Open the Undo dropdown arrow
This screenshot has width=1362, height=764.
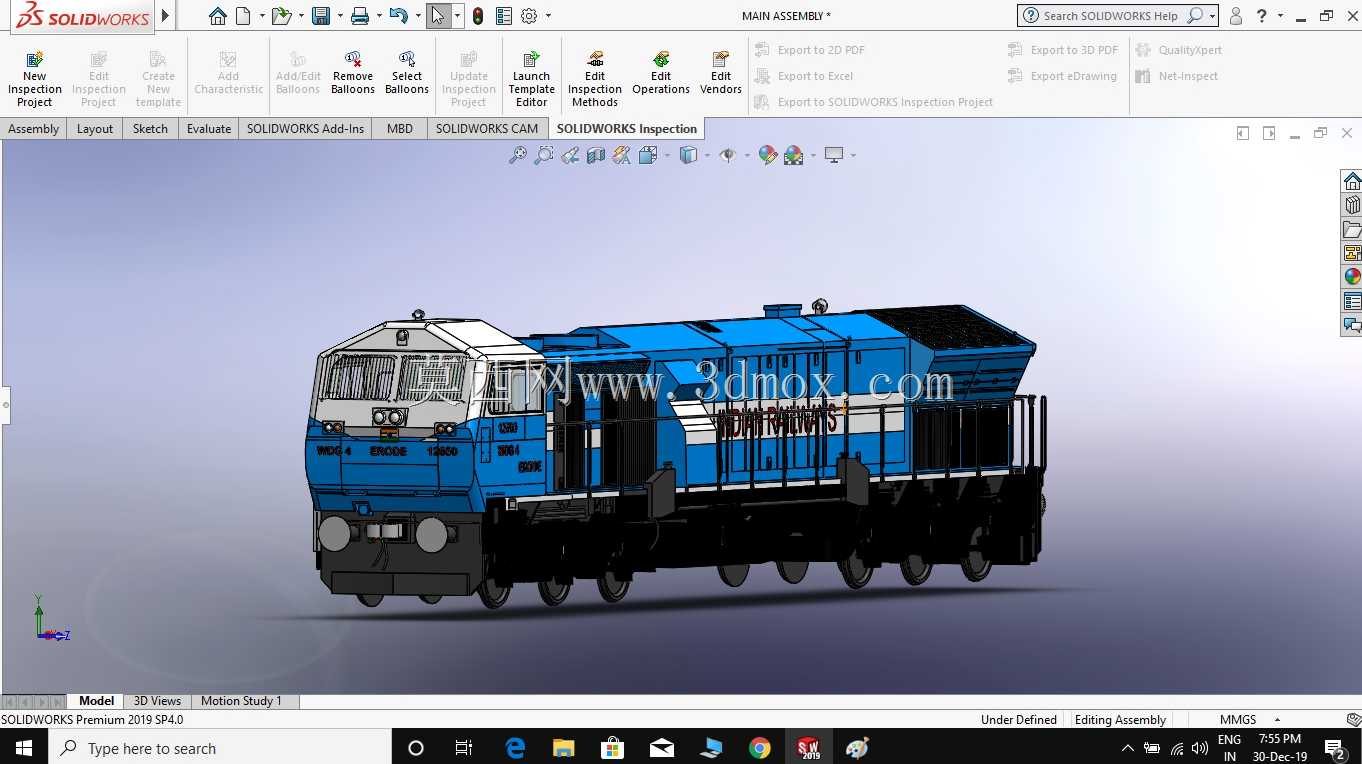click(x=417, y=16)
